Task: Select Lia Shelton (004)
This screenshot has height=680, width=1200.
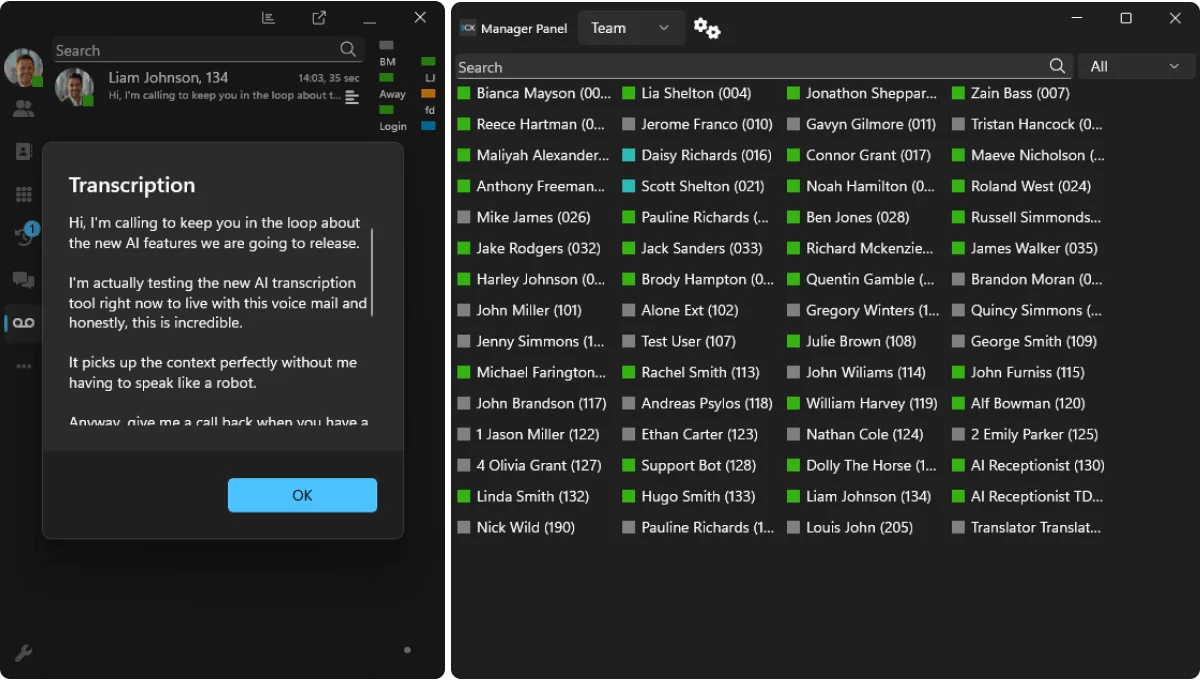Action: coord(686,93)
